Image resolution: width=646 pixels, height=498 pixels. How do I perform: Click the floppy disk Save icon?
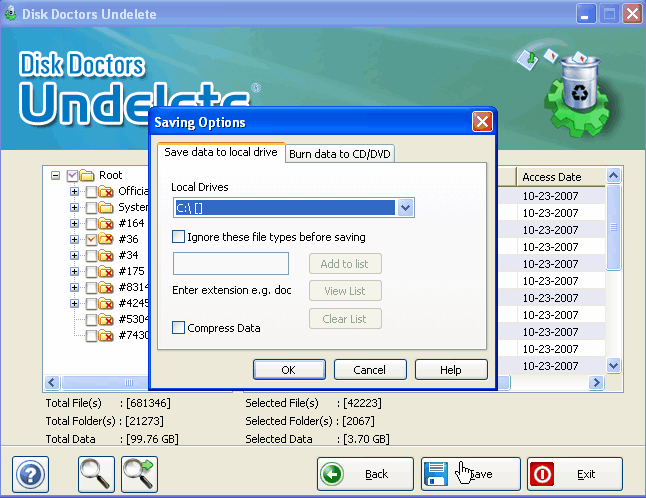436,474
